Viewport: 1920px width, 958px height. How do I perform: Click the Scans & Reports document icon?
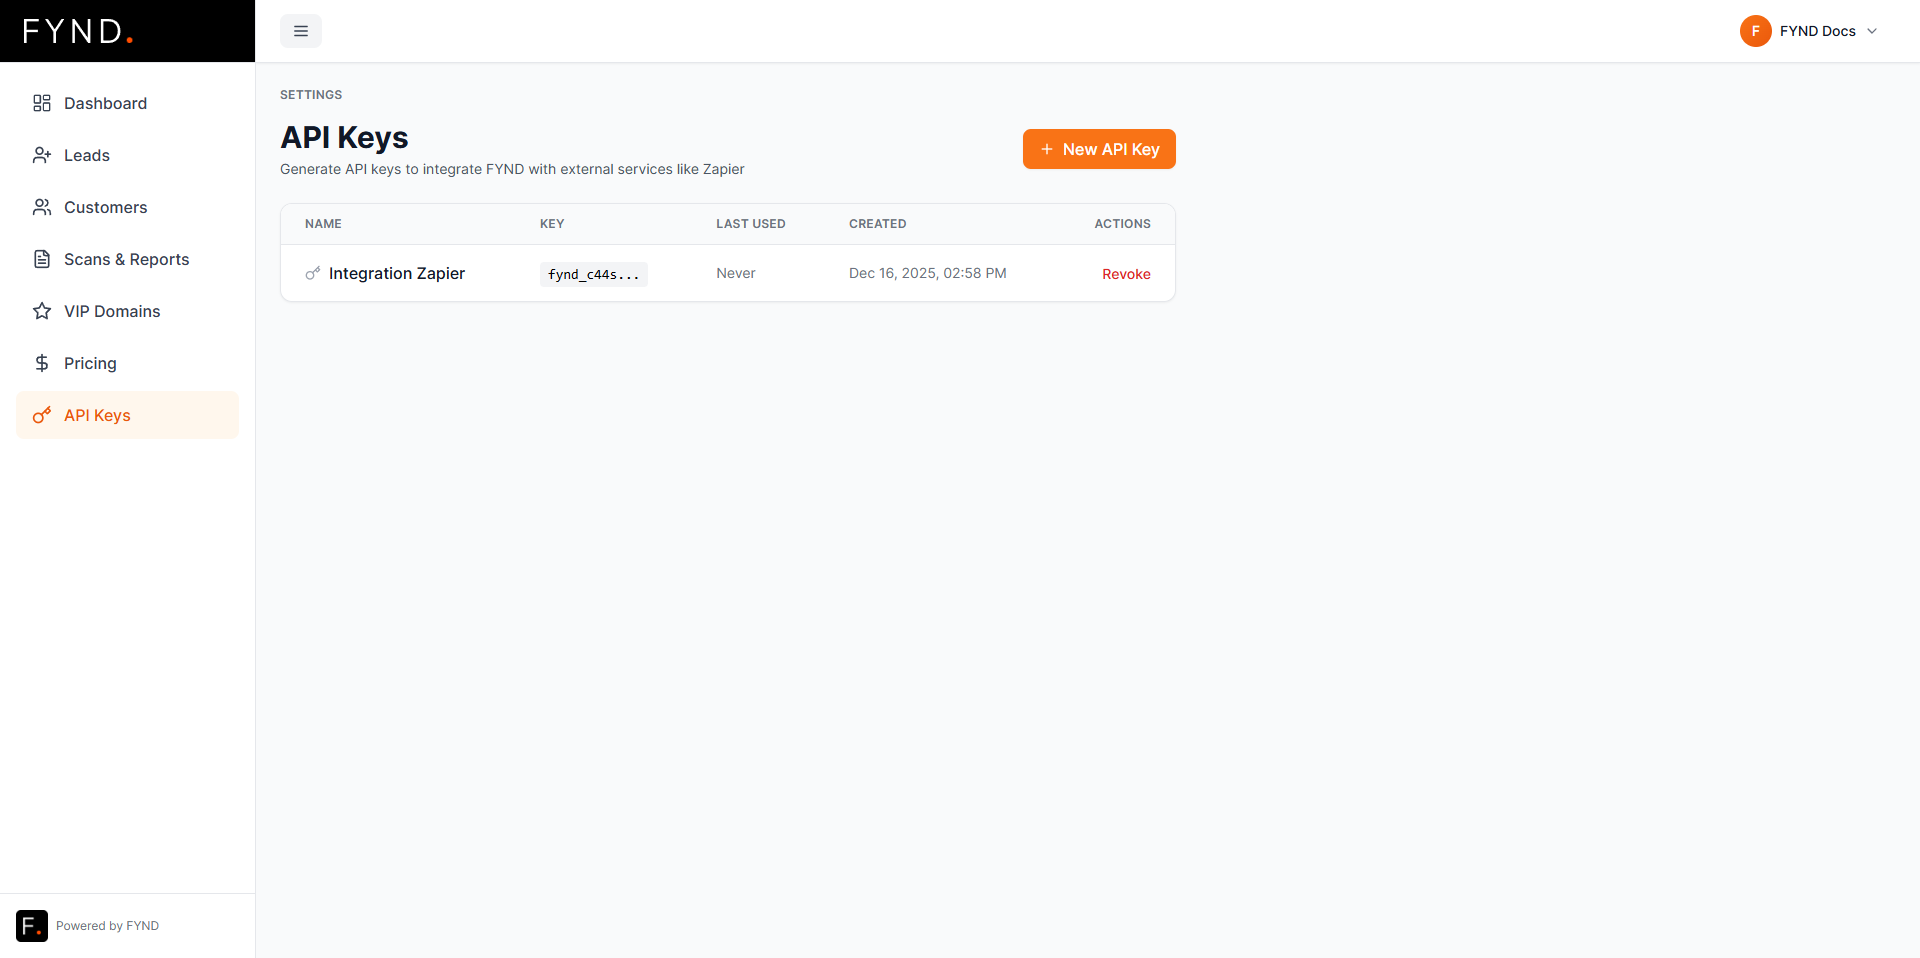pos(42,259)
